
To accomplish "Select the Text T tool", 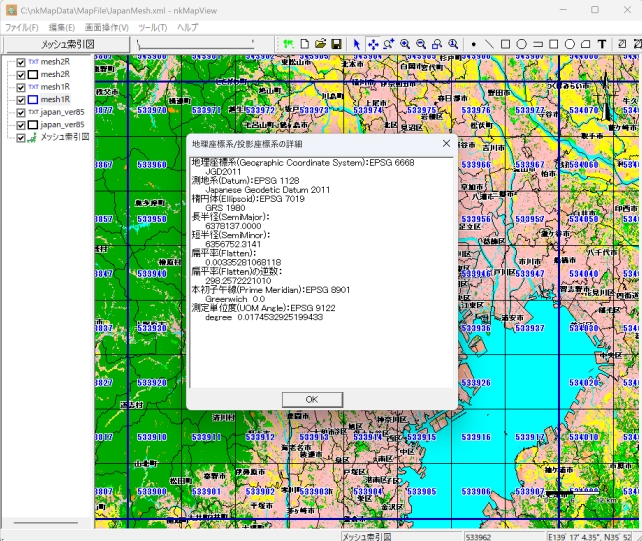I will click(x=602, y=44).
